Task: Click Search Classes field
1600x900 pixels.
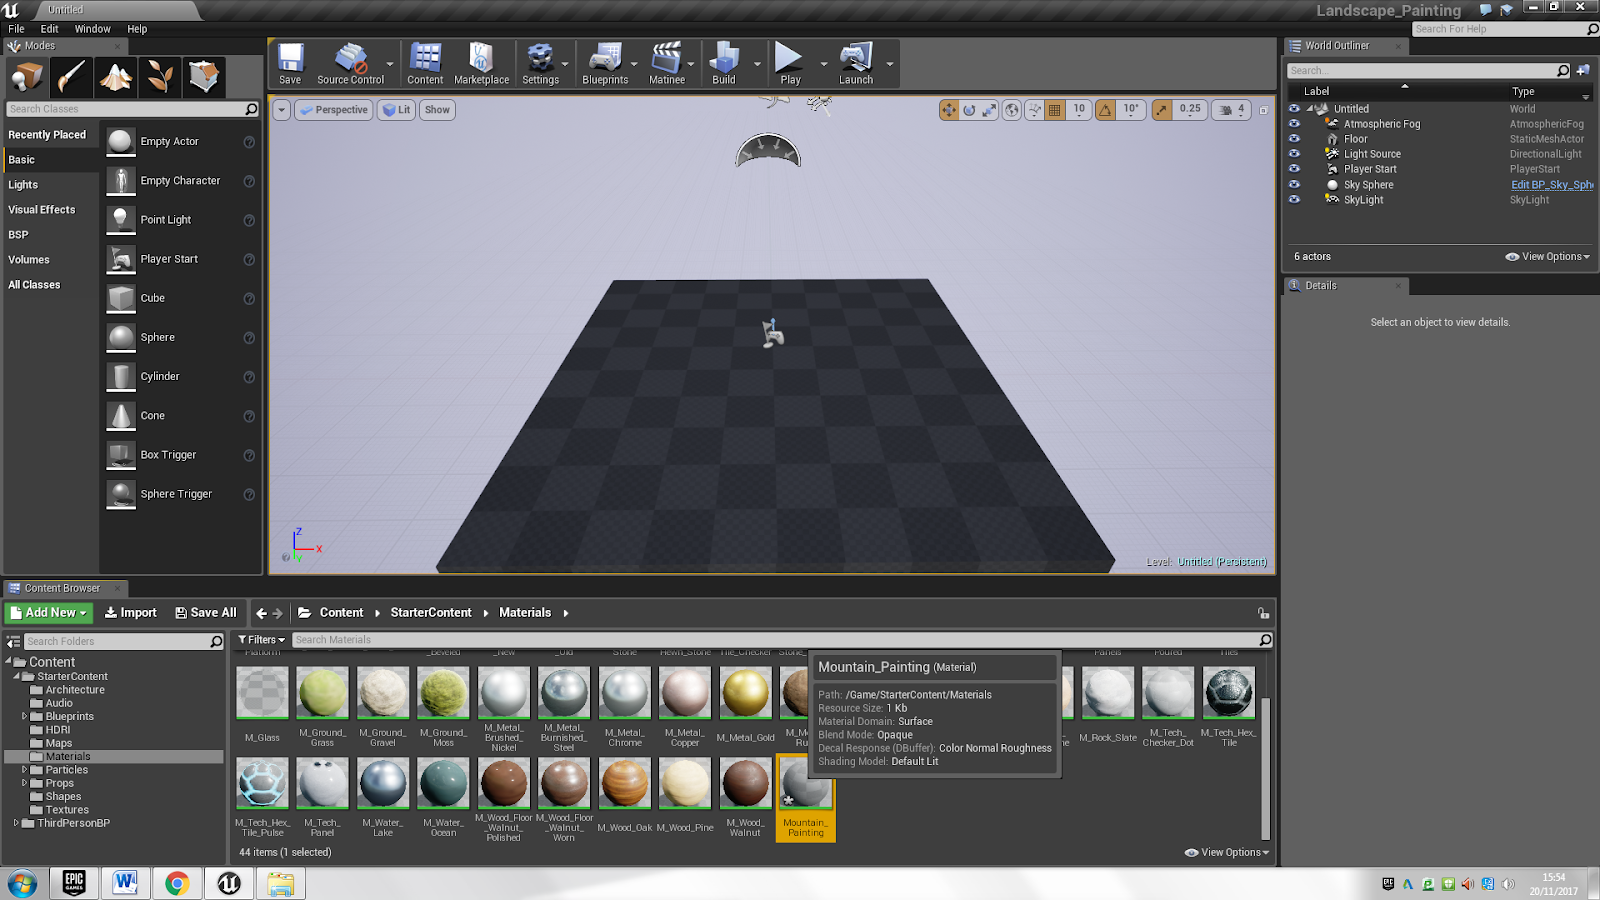Action: coord(125,109)
